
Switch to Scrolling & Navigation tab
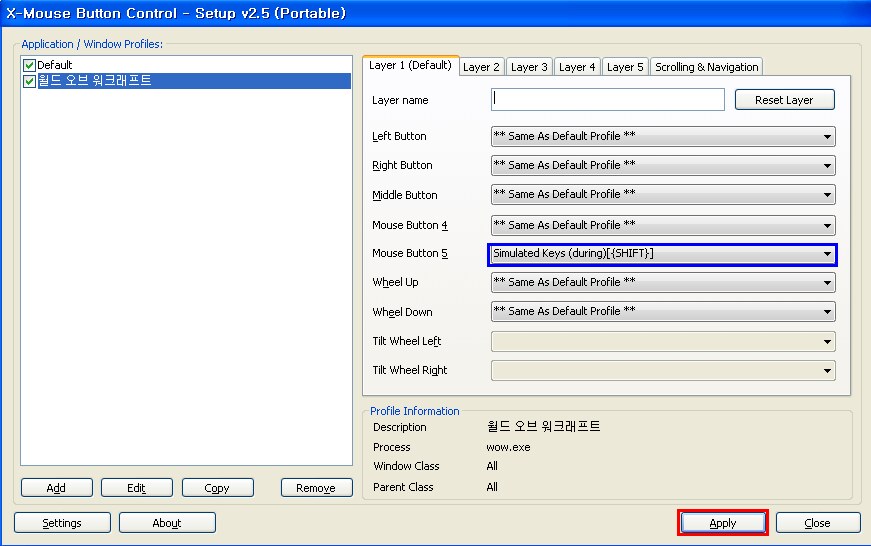(x=706, y=67)
